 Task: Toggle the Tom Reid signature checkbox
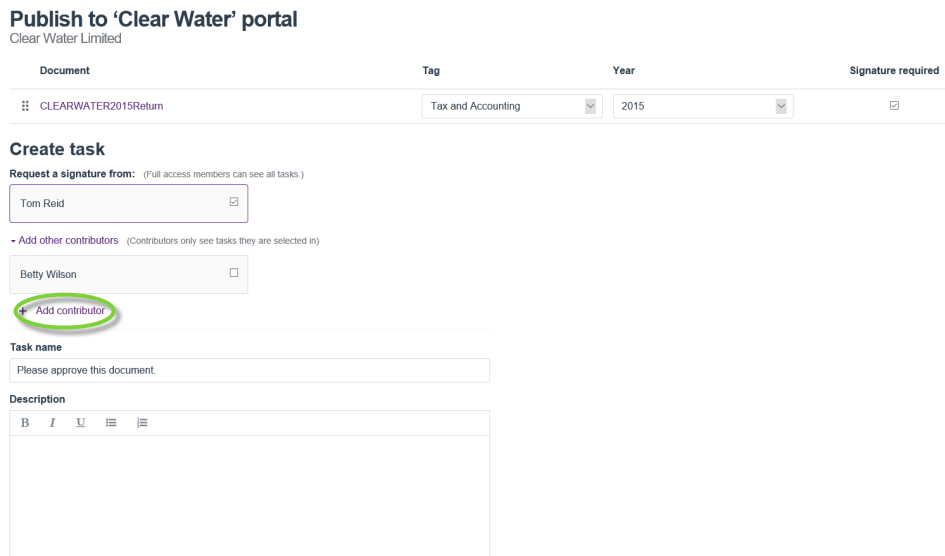click(233, 202)
